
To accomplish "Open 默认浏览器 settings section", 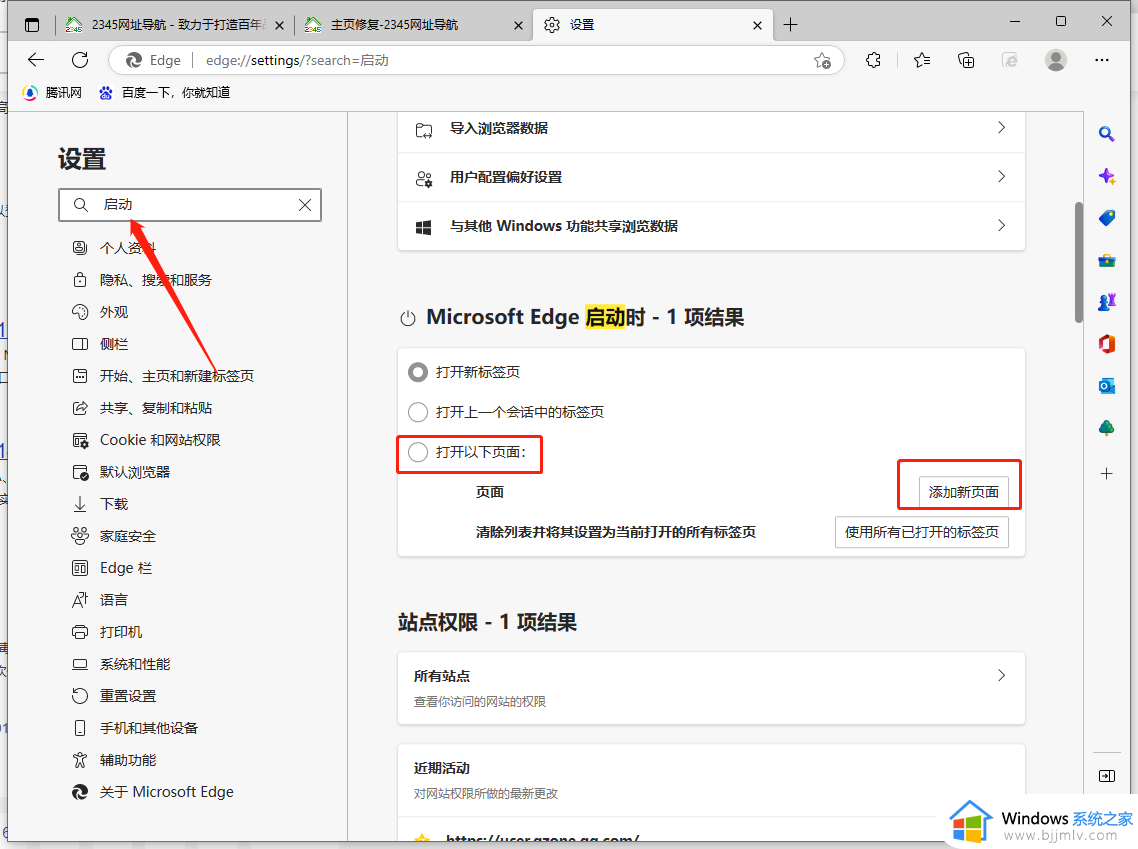I will [121, 472].
